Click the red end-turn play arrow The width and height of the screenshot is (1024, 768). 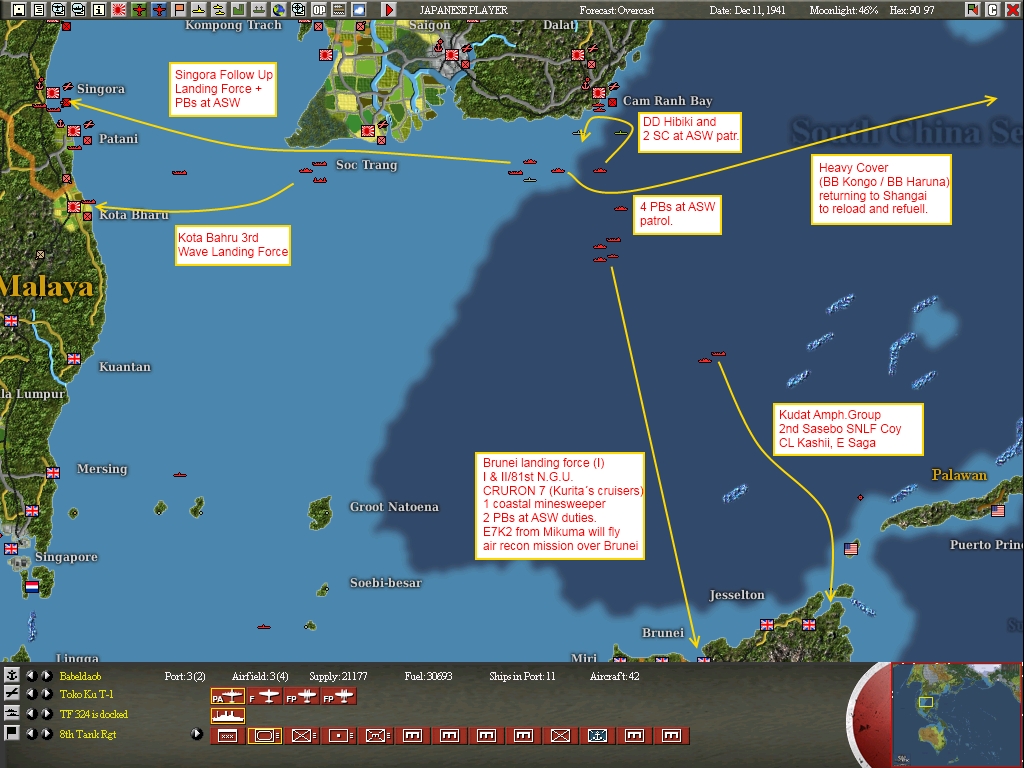389,9
